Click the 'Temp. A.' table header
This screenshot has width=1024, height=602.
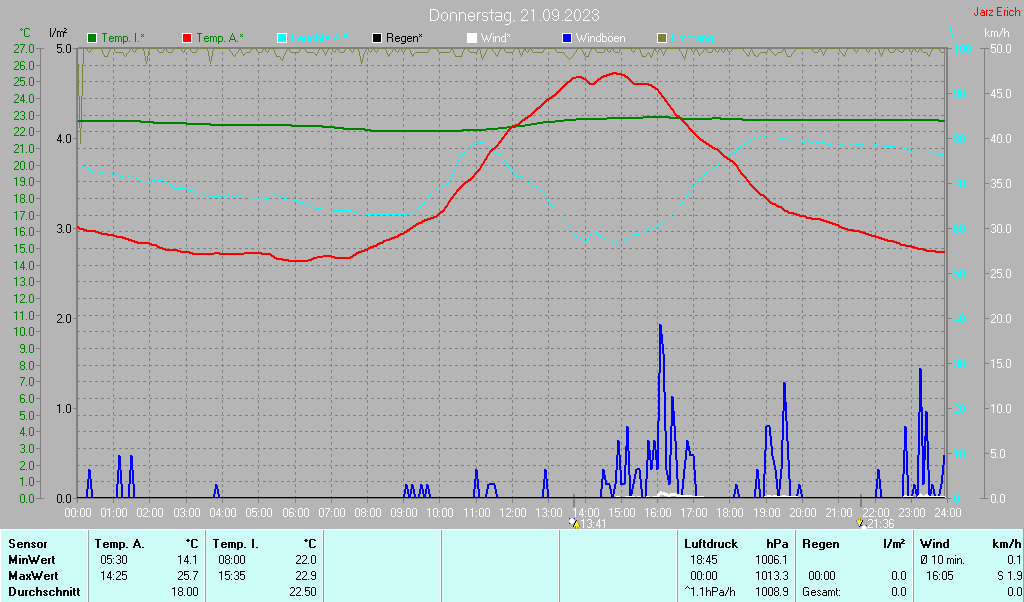pyautogui.click(x=120, y=544)
